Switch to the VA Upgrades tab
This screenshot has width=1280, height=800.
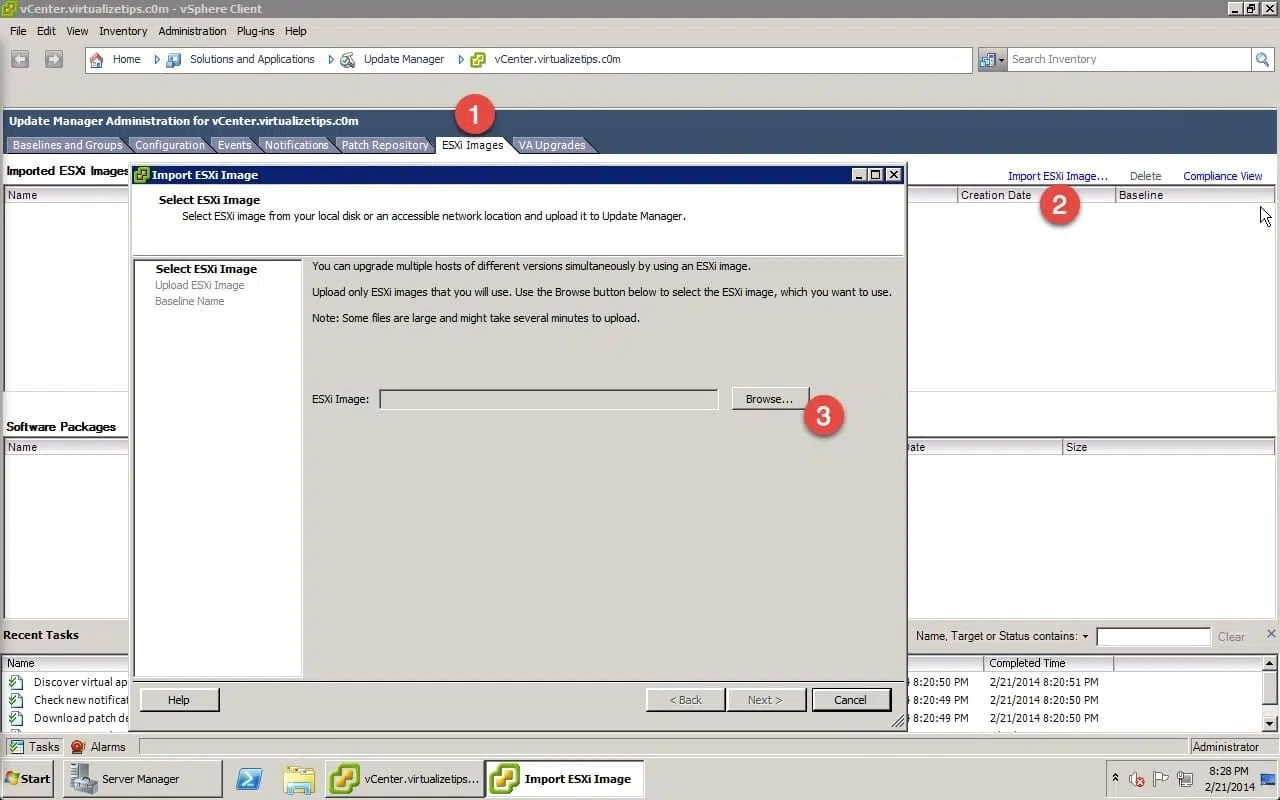pos(552,145)
